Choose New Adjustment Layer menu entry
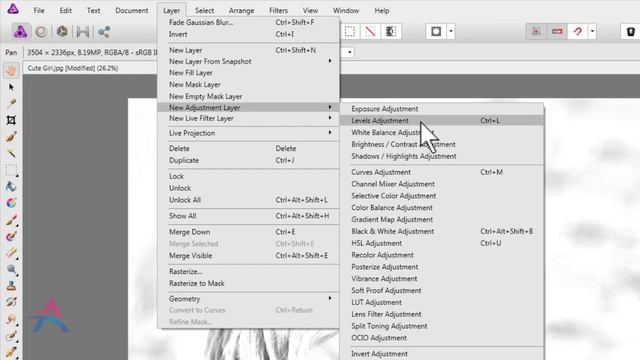Image resolution: width=640 pixels, height=360 pixels. click(248, 107)
